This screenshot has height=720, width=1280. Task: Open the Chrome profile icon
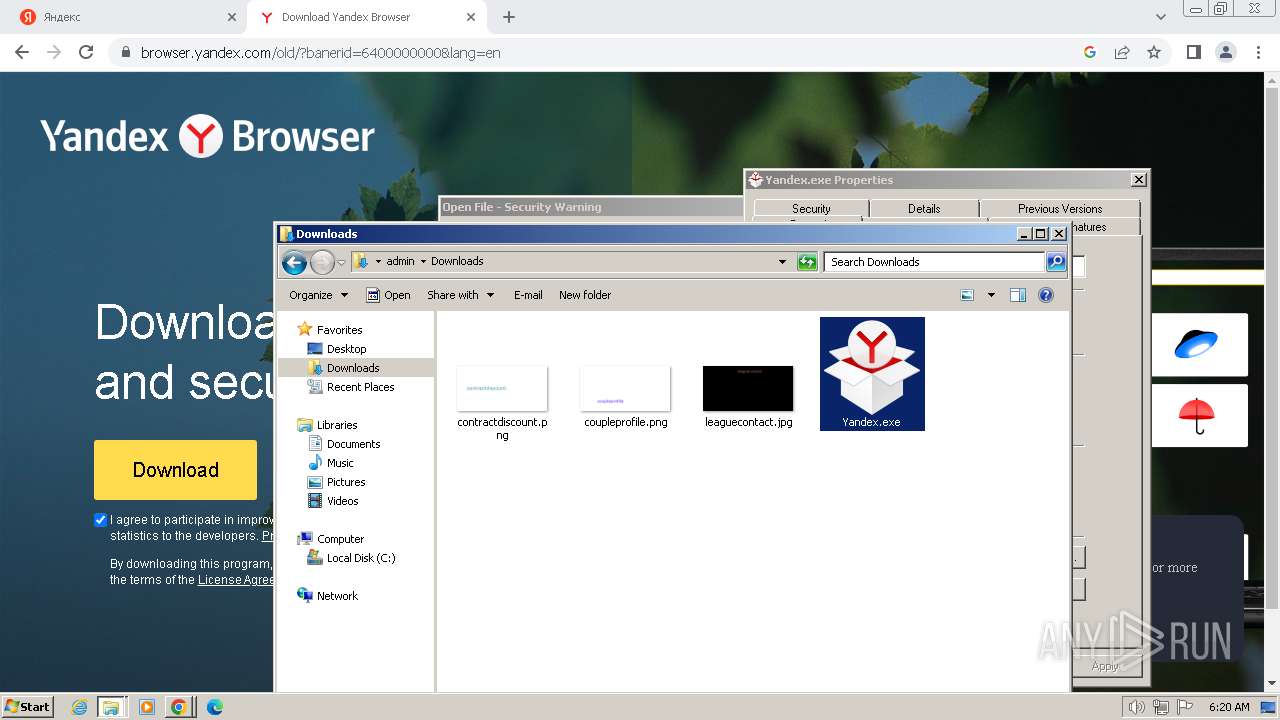1226,52
